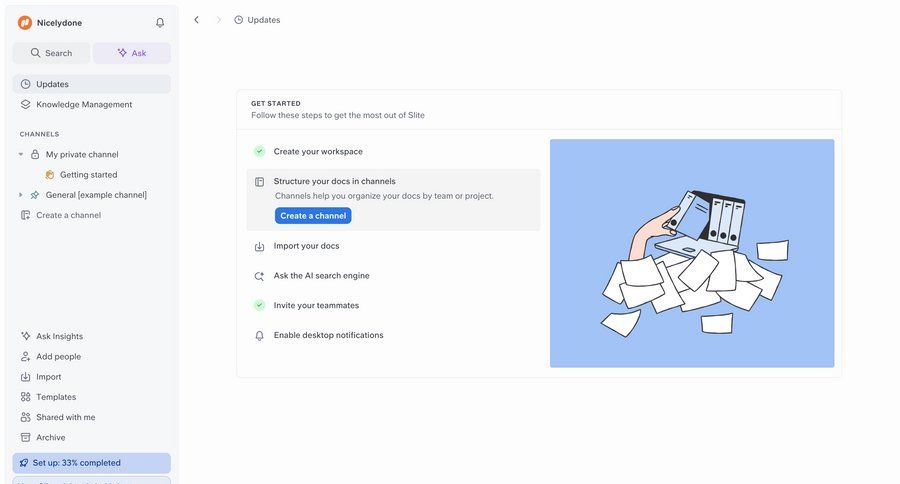Select Knowledge Management in the sidebar

tap(84, 104)
